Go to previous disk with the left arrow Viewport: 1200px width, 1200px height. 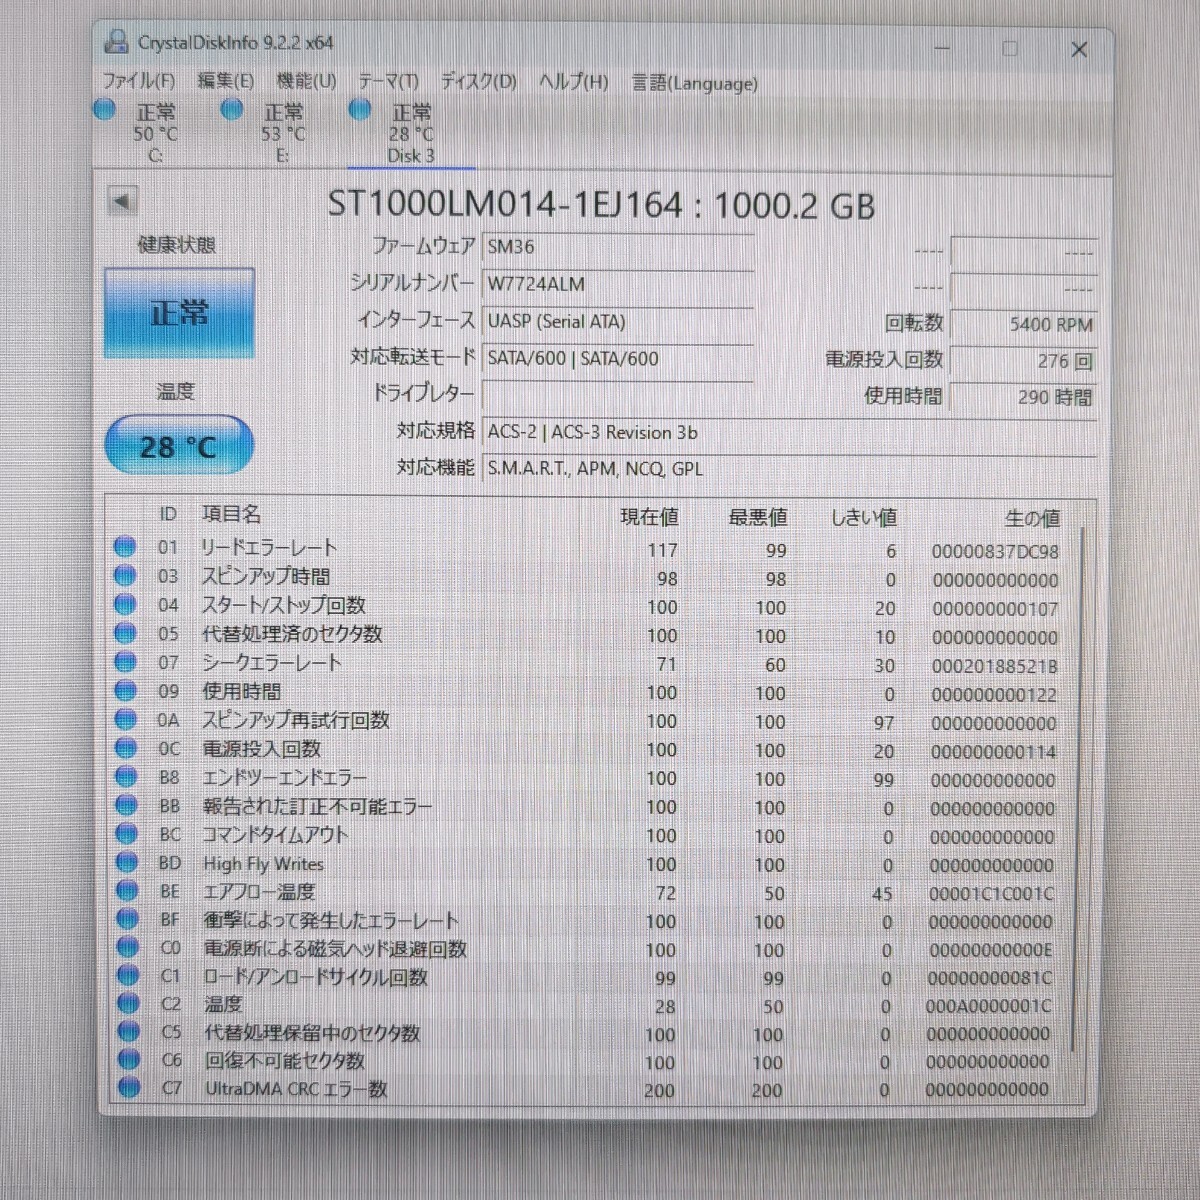pyautogui.click(x=122, y=202)
